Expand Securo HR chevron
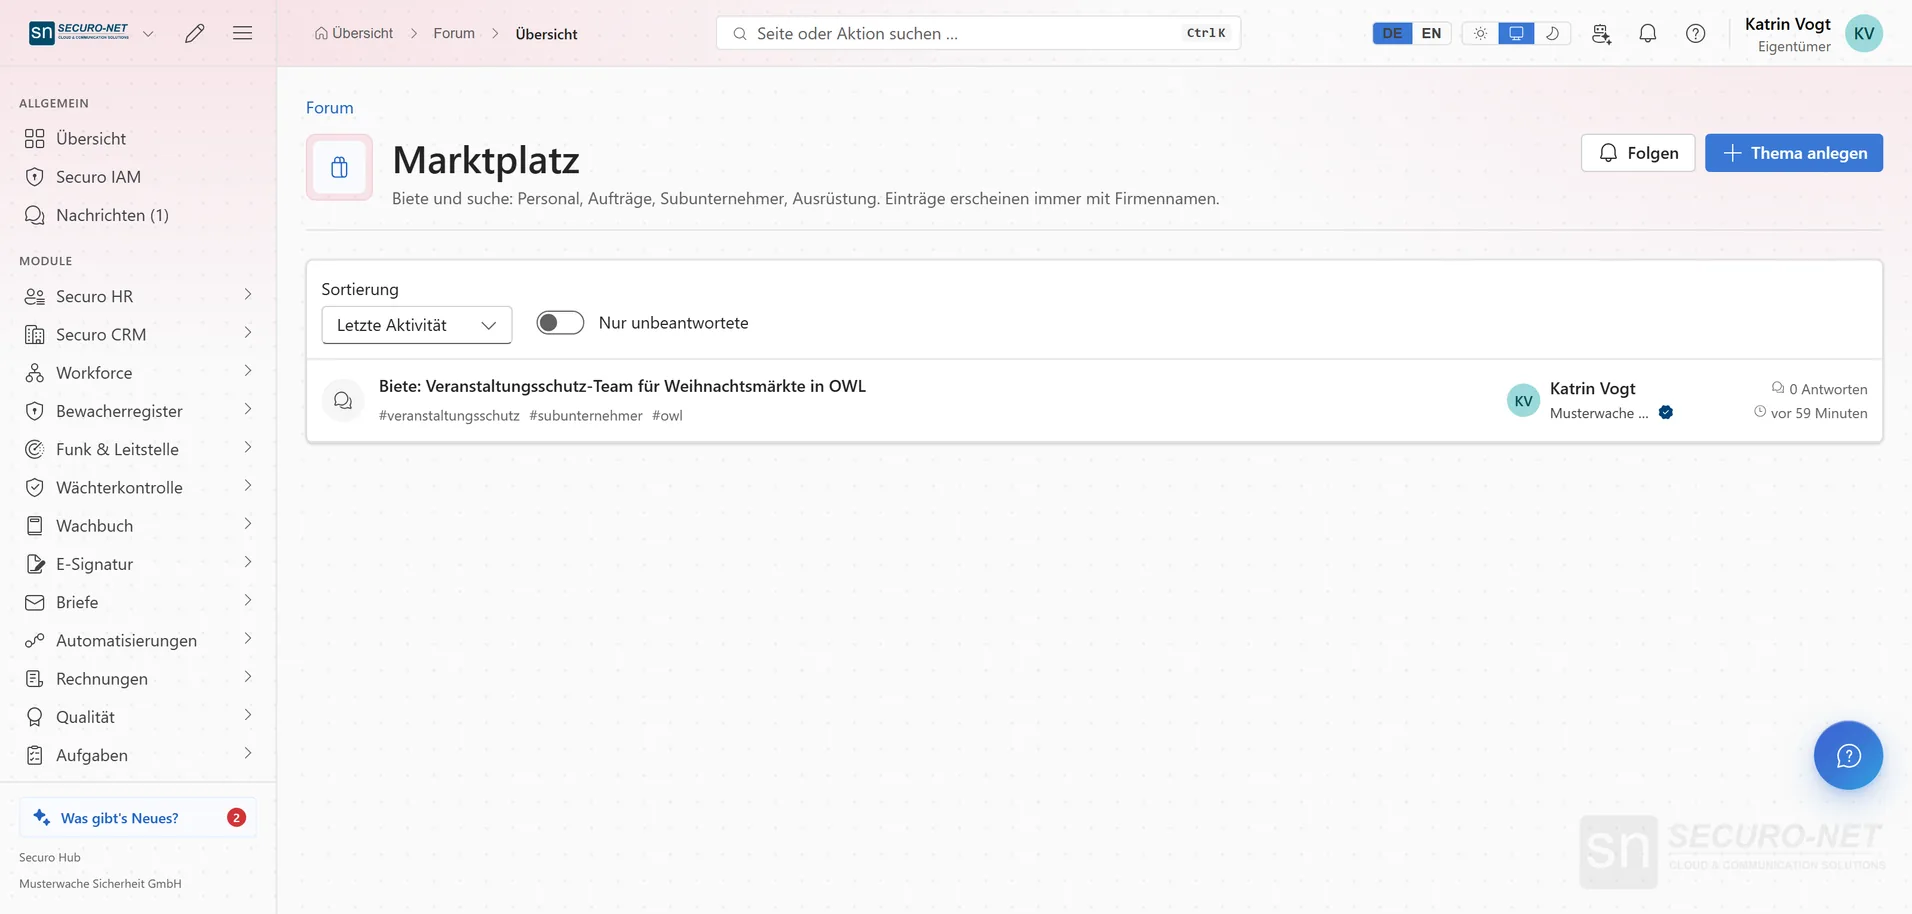The height and width of the screenshot is (914, 1912). pyautogui.click(x=248, y=295)
